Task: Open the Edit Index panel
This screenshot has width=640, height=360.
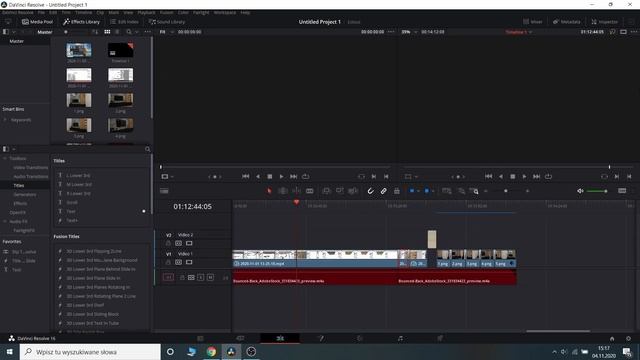Action: [124, 22]
